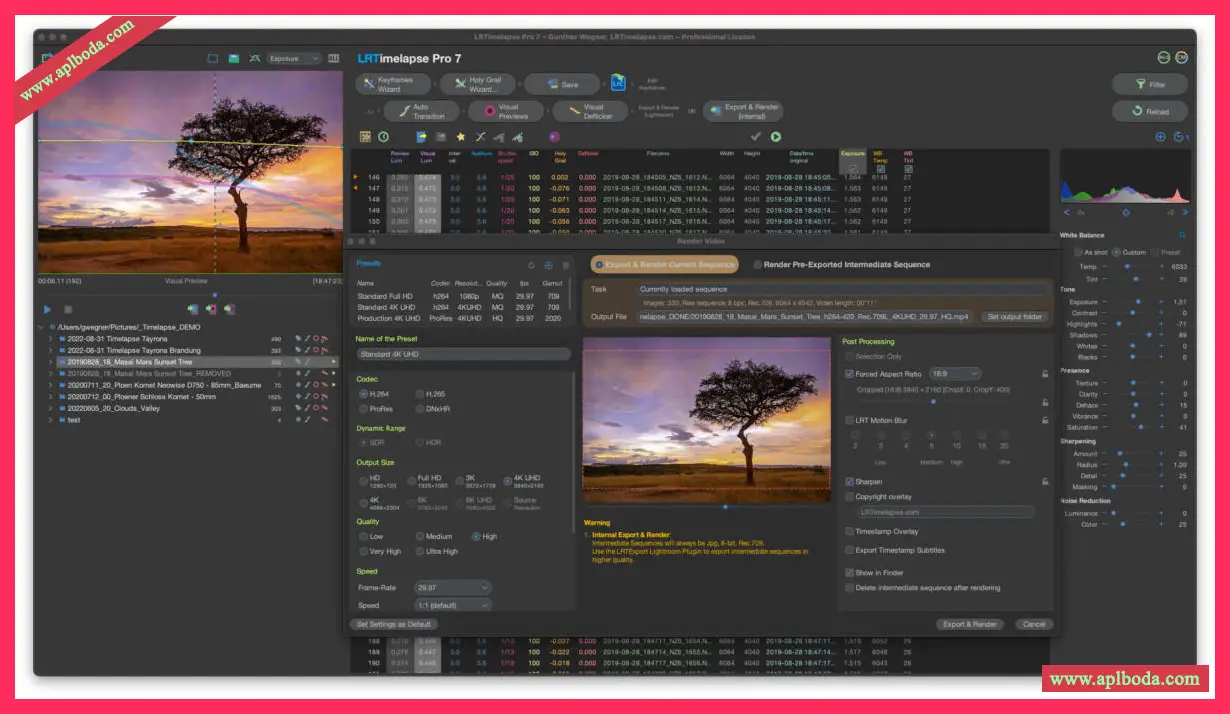The height and width of the screenshot is (714, 1230).
Task: Click the Reload button
Action: point(1150,112)
